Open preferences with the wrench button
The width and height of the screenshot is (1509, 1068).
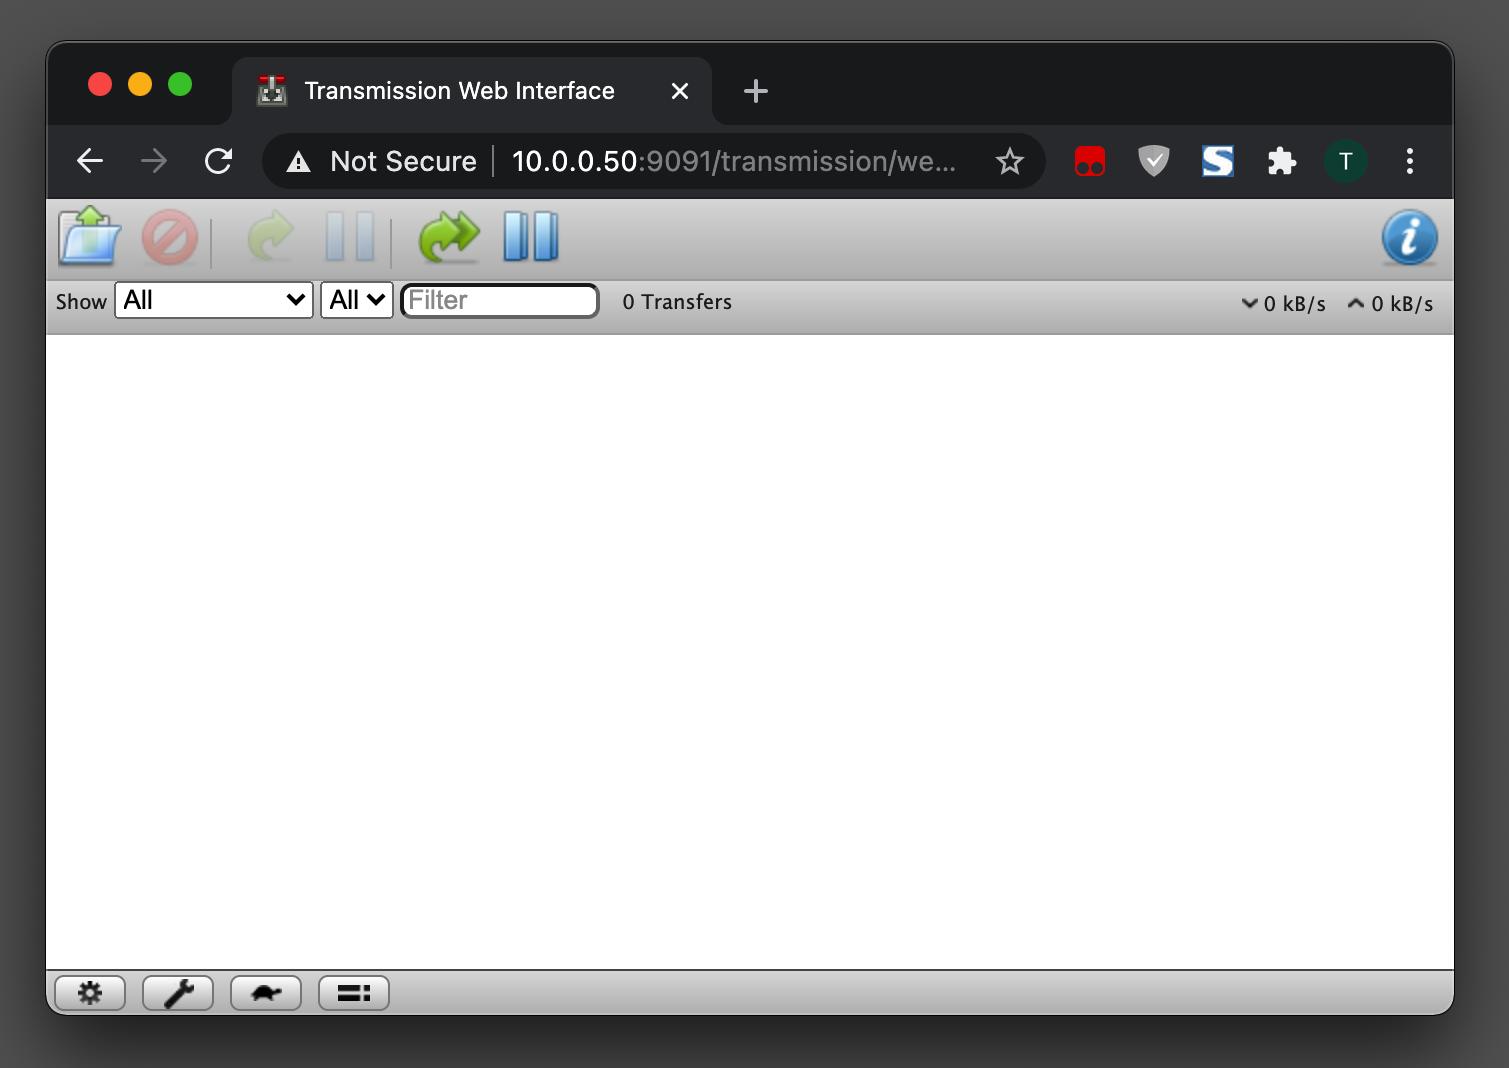click(178, 993)
